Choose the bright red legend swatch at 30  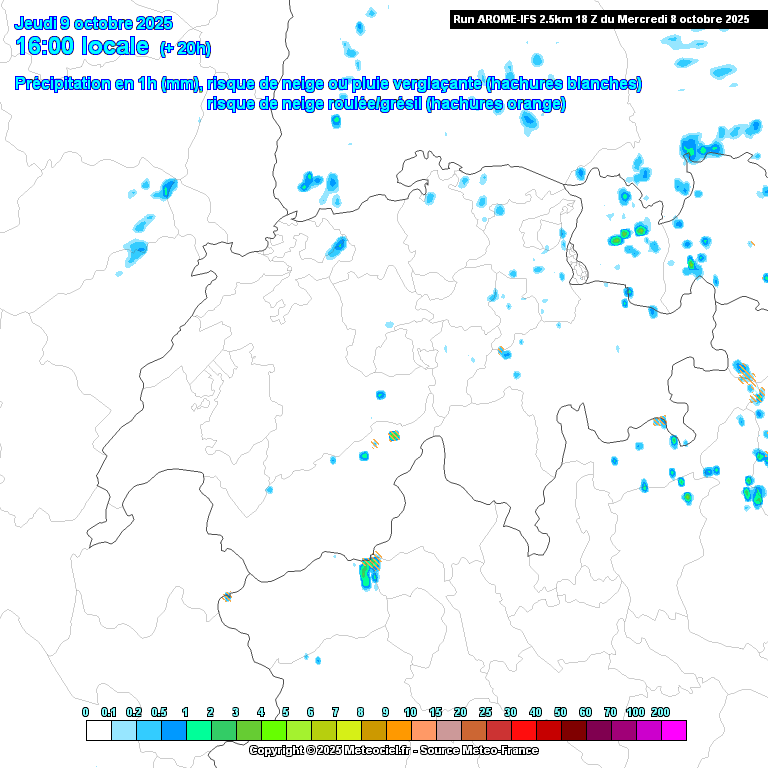[523, 731]
